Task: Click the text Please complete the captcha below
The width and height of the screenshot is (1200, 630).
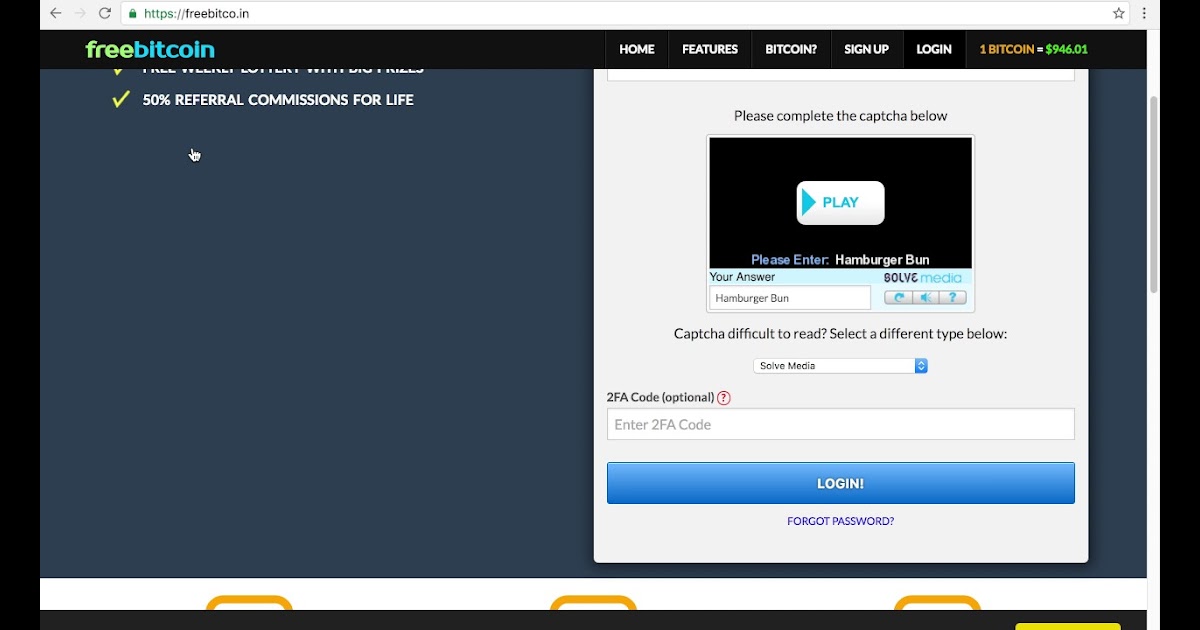Action: tap(841, 116)
